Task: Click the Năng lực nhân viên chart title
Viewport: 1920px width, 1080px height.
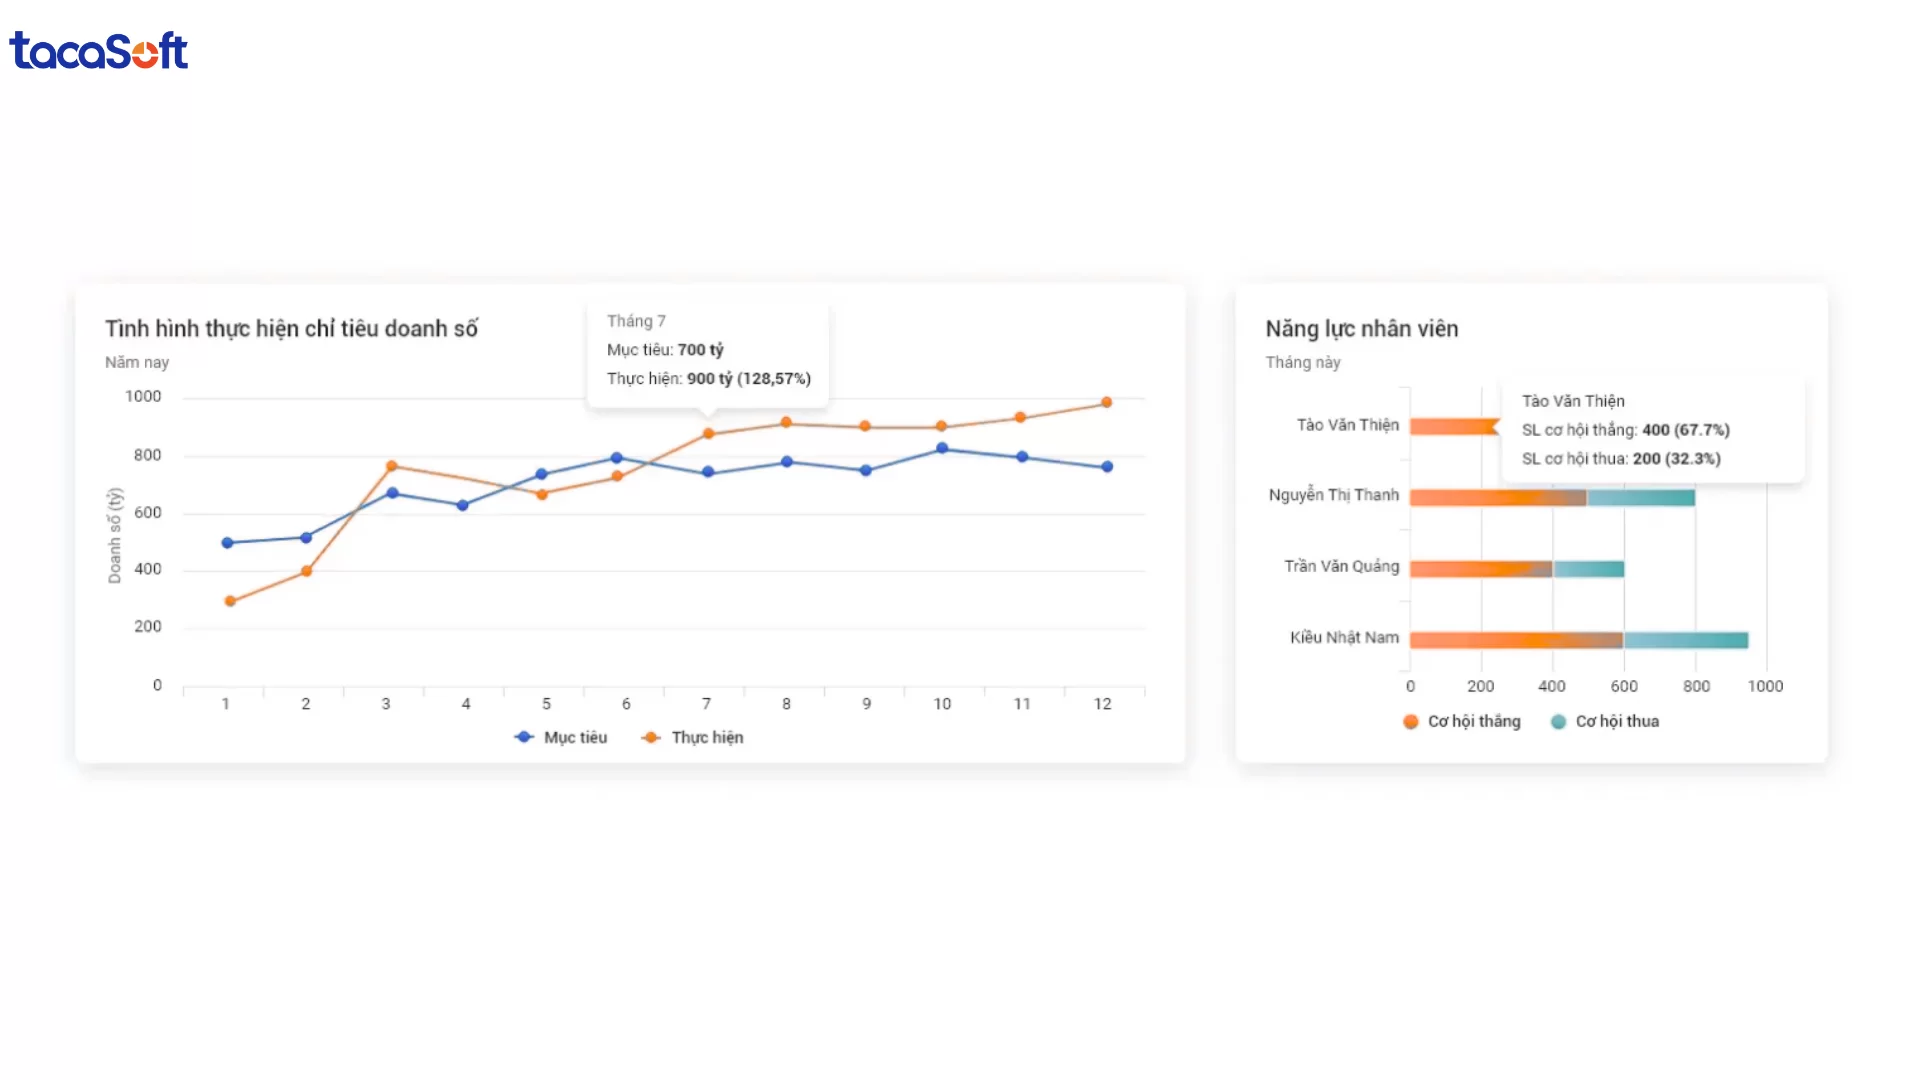Action: pos(1361,328)
